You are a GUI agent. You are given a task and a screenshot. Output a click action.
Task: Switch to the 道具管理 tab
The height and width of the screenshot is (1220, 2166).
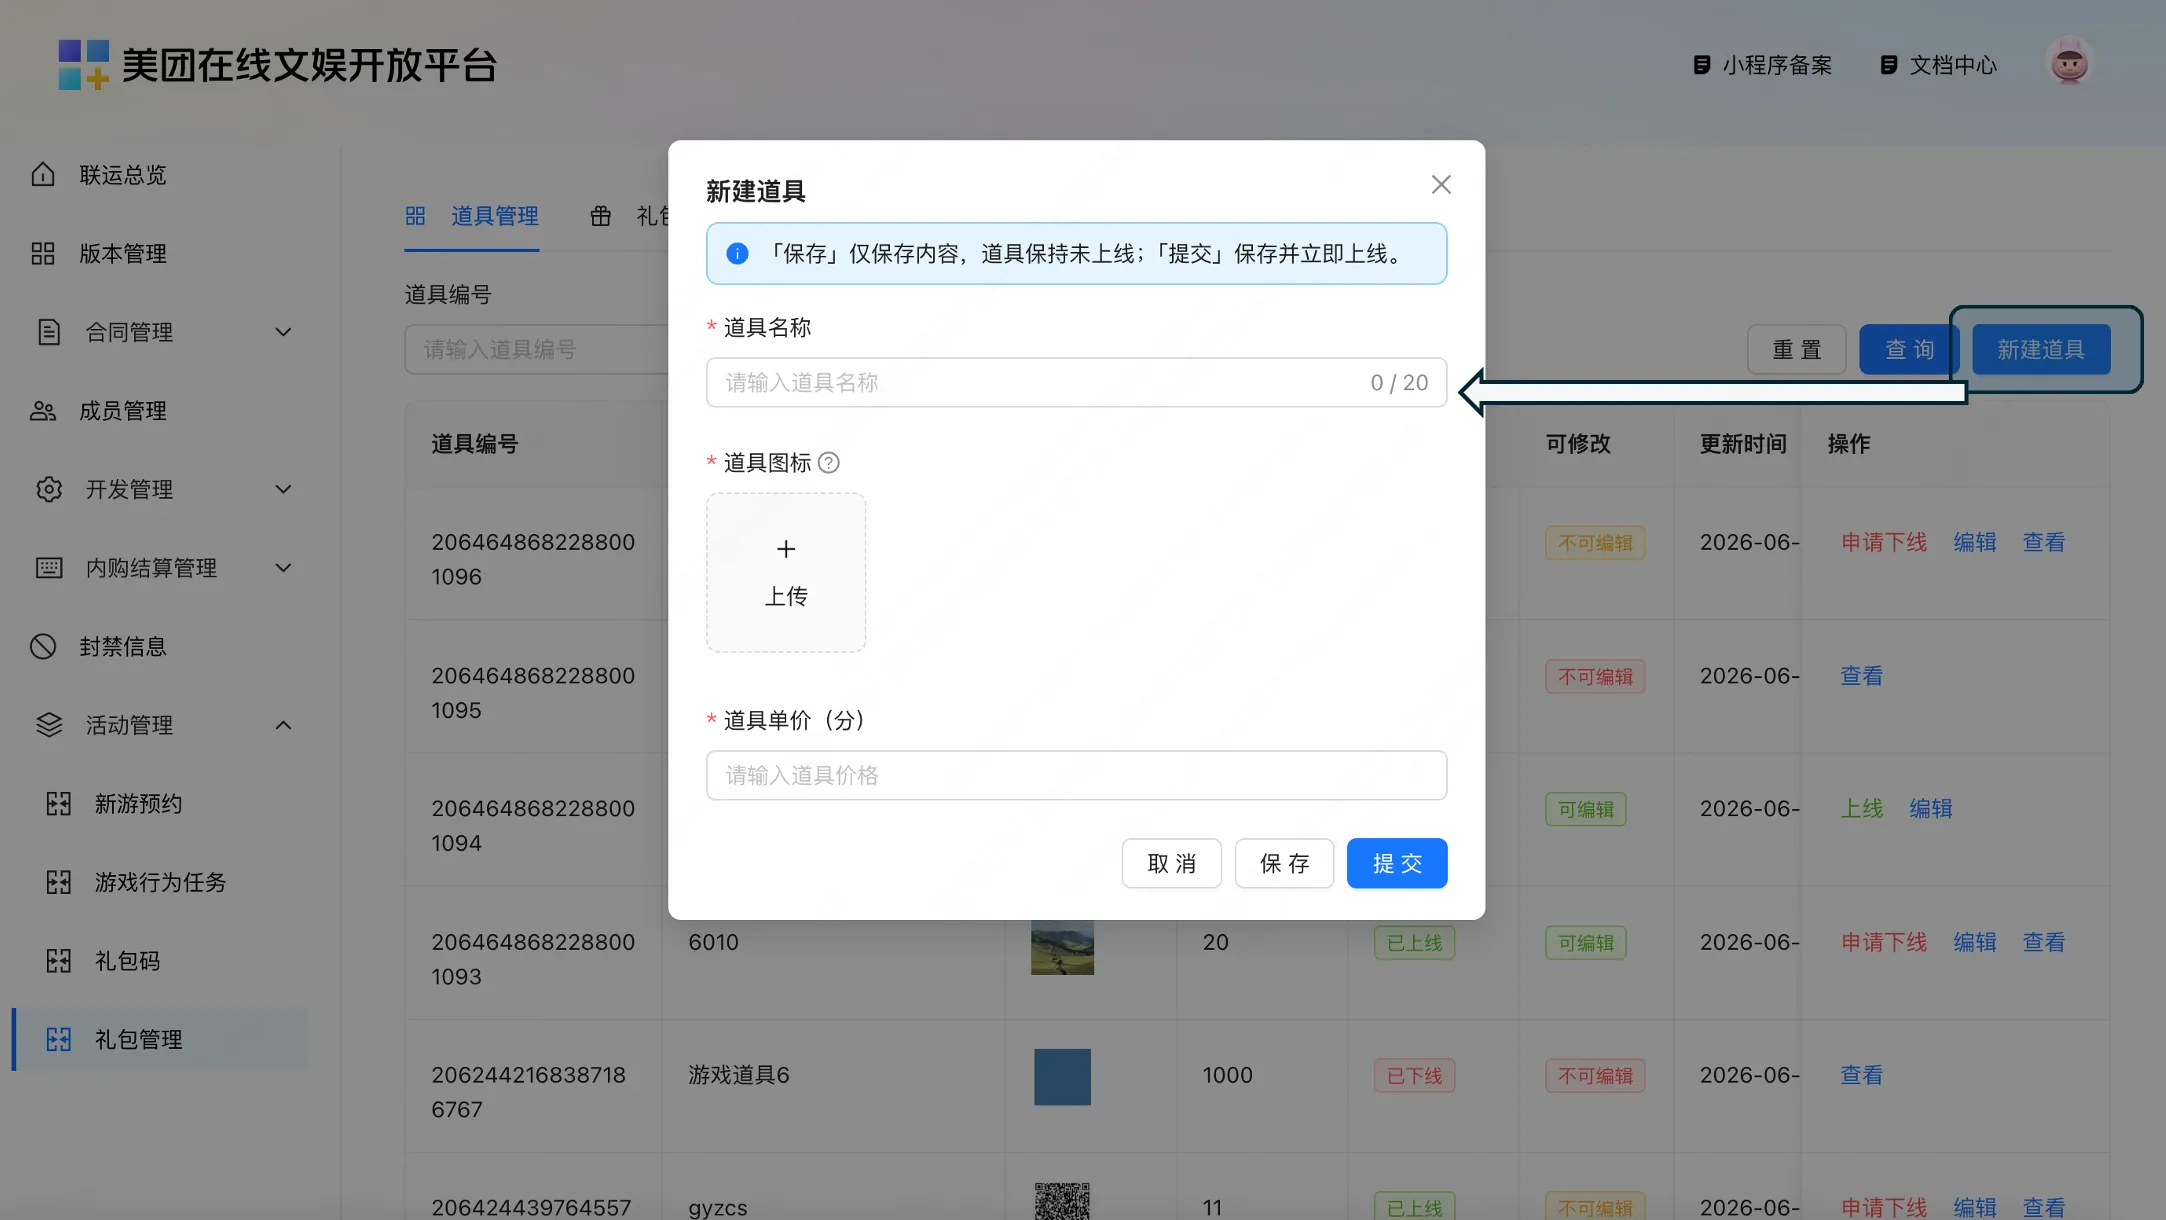[x=472, y=216]
